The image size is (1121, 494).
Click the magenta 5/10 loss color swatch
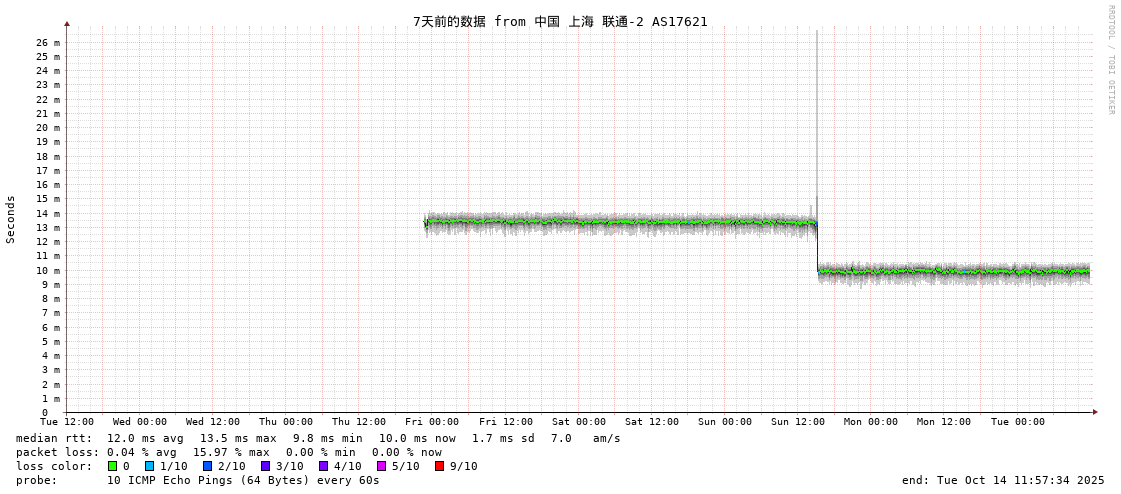coord(381,466)
